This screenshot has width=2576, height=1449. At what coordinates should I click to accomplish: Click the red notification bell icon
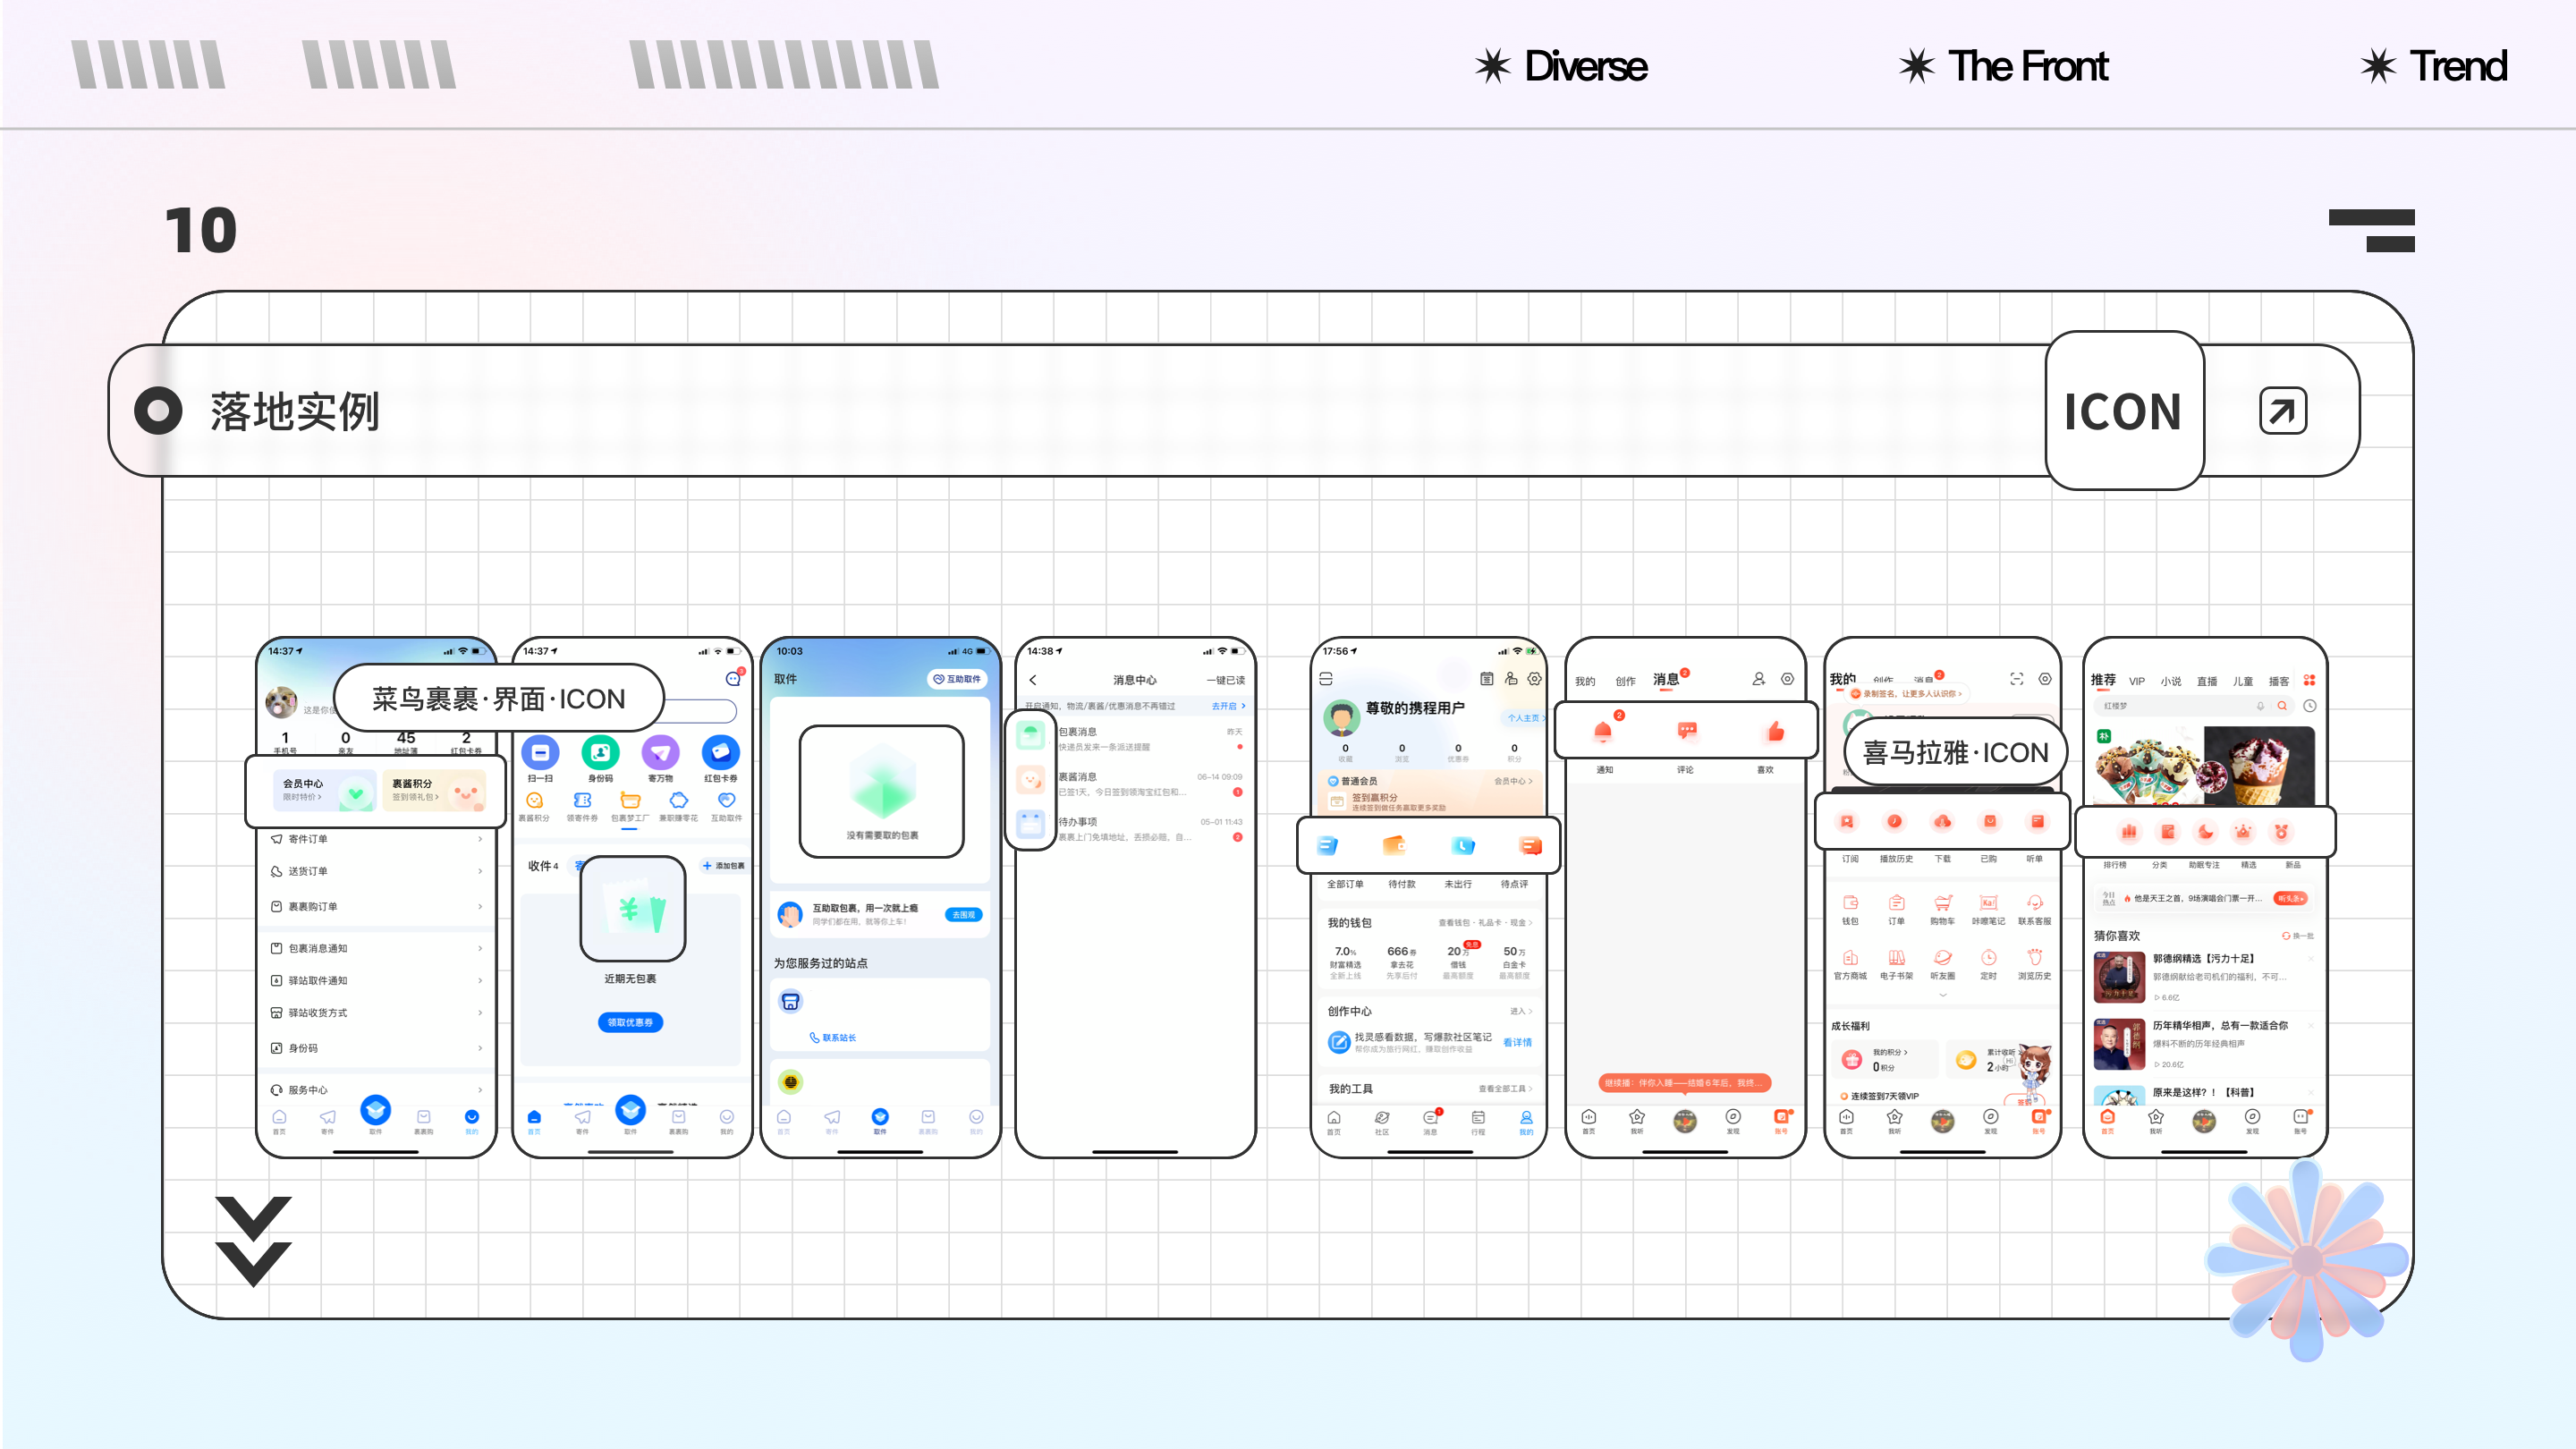tap(1603, 731)
